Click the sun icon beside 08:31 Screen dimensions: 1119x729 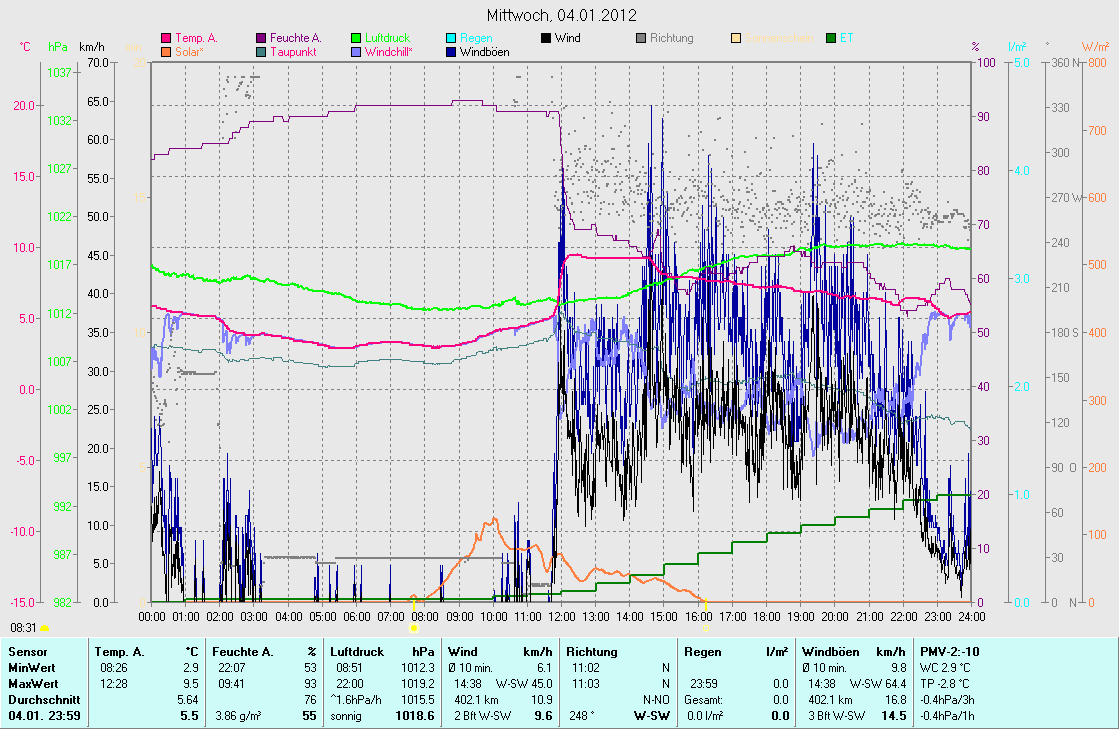pyautogui.click(x=45, y=628)
